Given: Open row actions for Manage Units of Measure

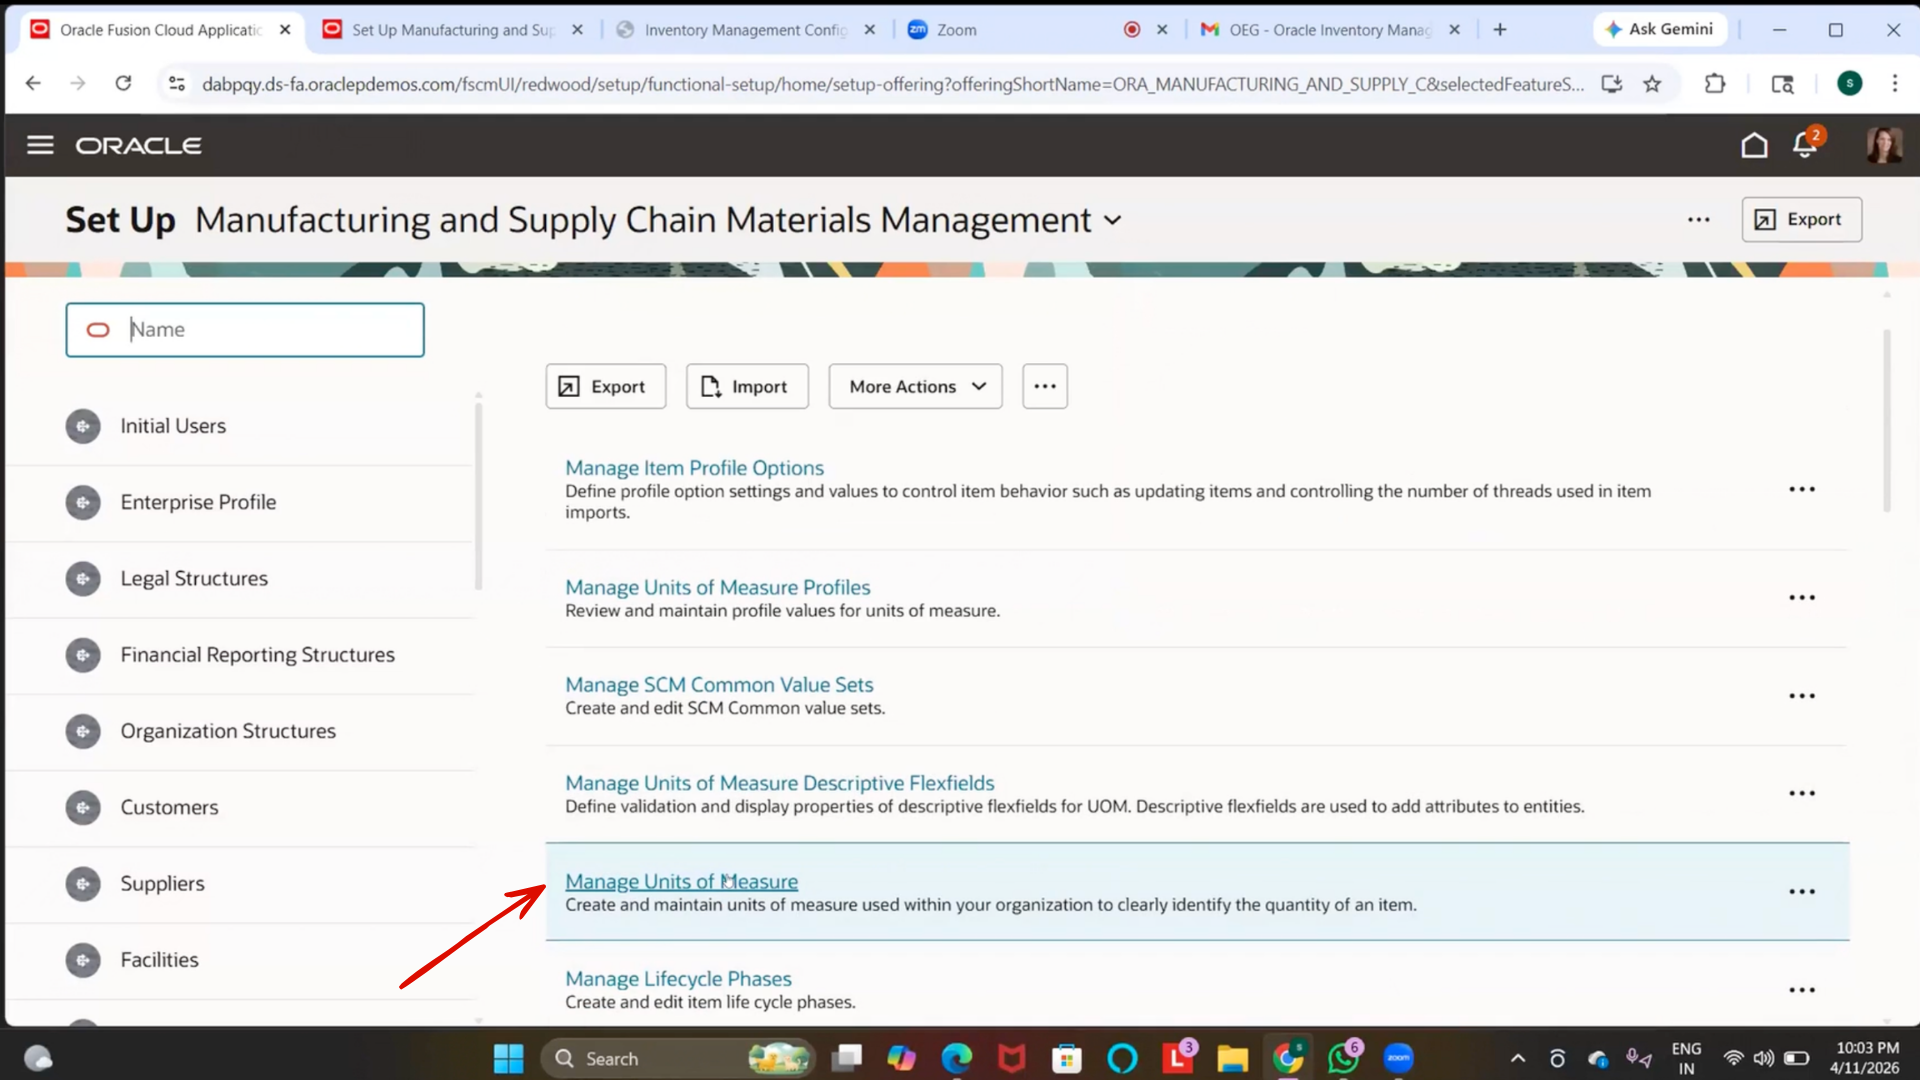Looking at the screenshot, I should pos(1802,892).
